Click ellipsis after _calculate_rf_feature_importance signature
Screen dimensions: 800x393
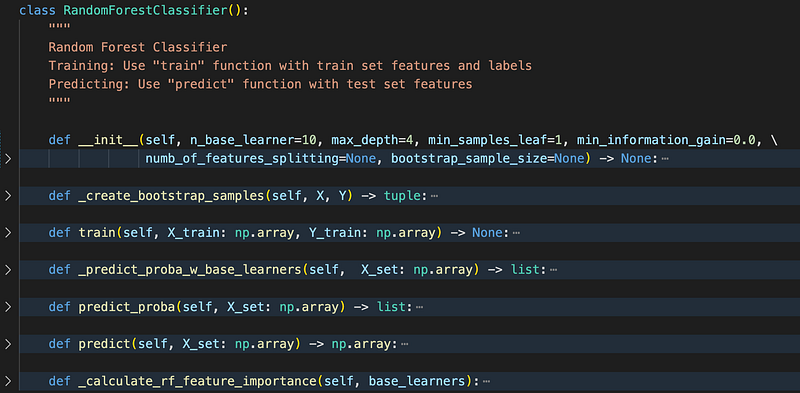[x=486, y=381]
